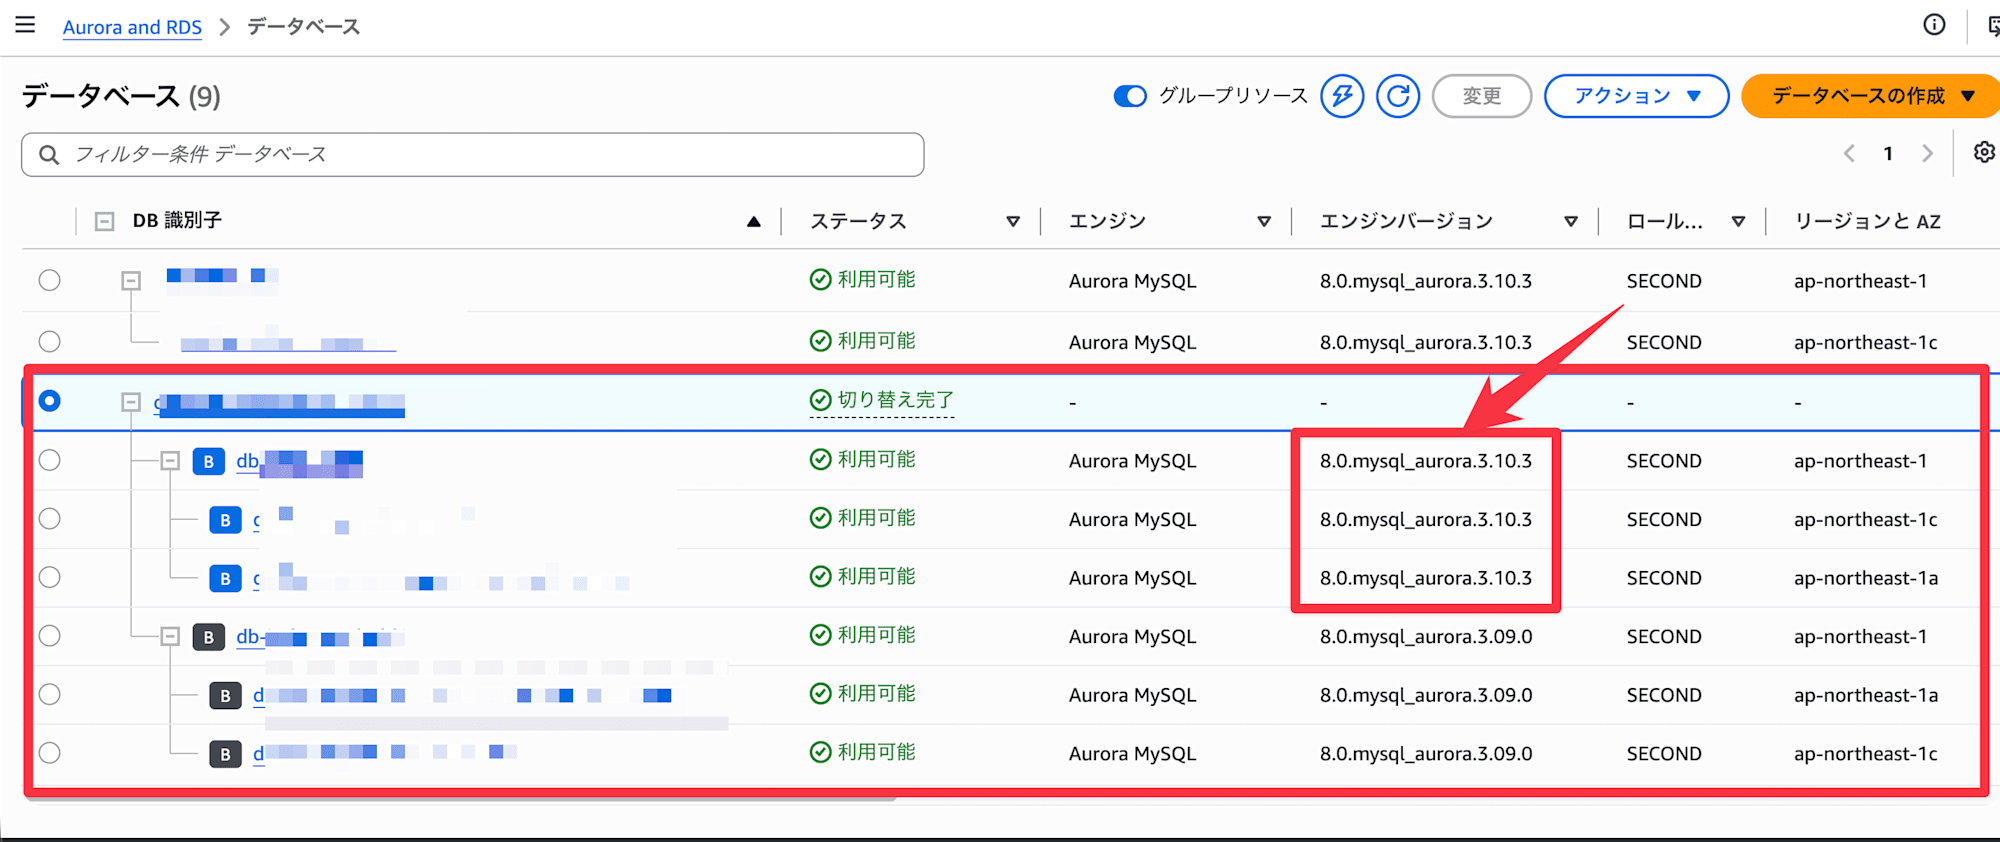
Task: Collapse the blue-badge db cluster tree
Action: click(170, 461)
